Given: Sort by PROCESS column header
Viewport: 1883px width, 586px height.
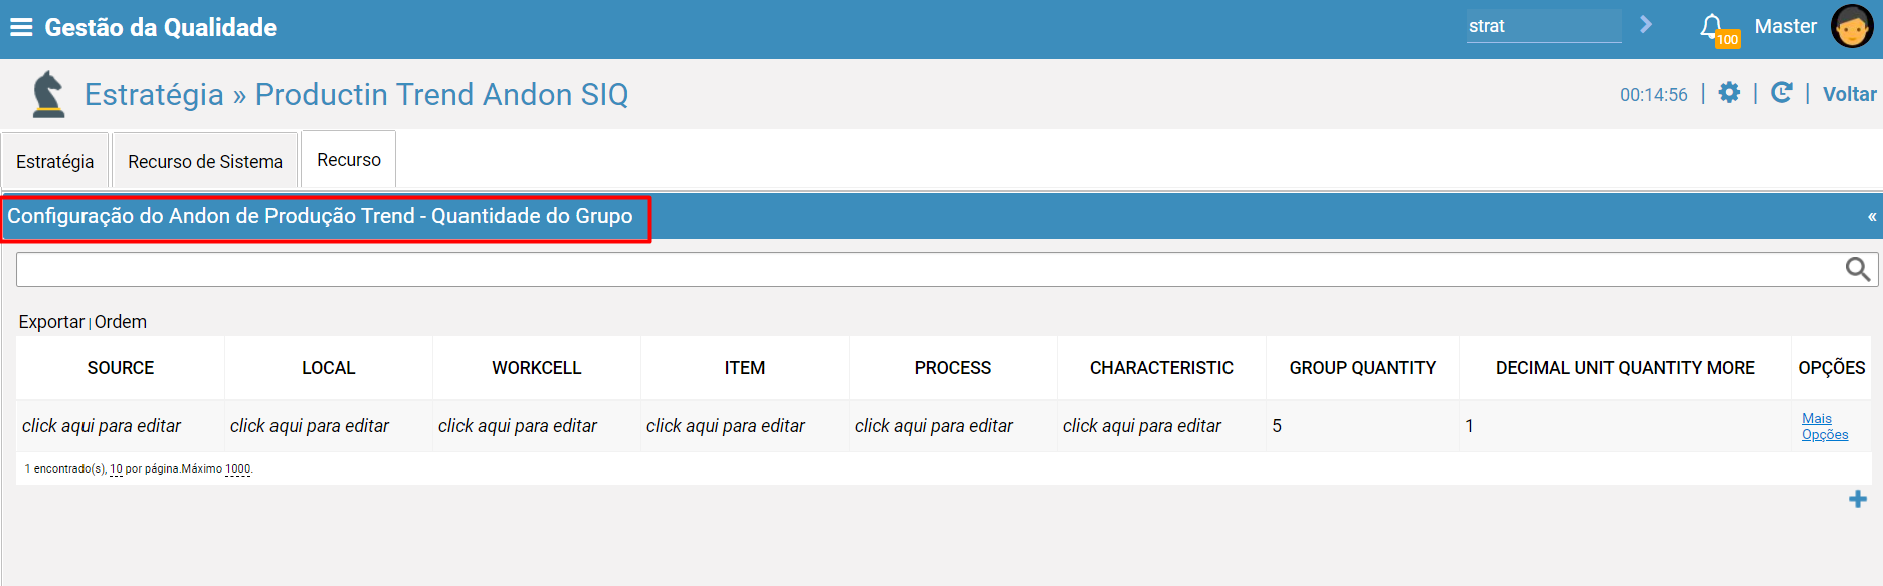Looking at the screenshot, I should pos(953,368).
